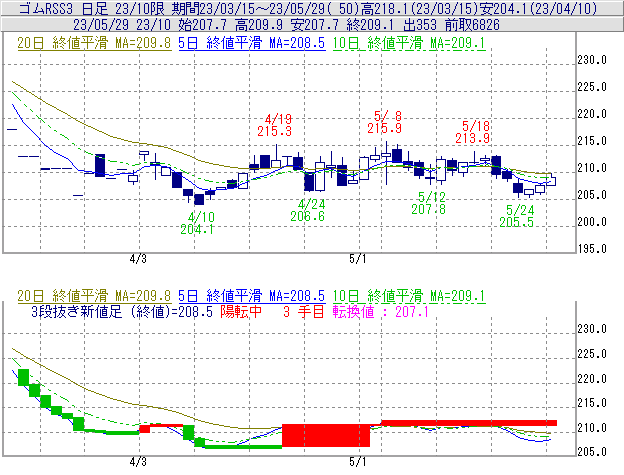Click the 3段抜き新値足 (終値)=208.5 label
This screenshot has width=624, height=475.
click(x=122, y=311)
